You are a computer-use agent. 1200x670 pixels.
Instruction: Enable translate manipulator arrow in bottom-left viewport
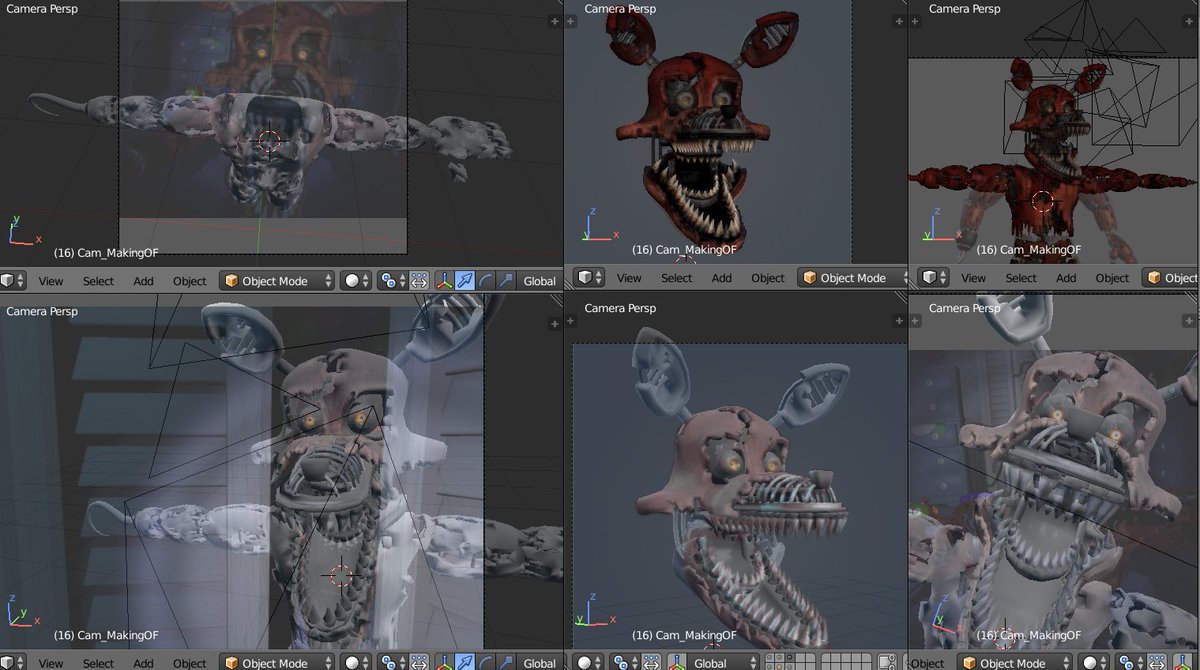464,663
